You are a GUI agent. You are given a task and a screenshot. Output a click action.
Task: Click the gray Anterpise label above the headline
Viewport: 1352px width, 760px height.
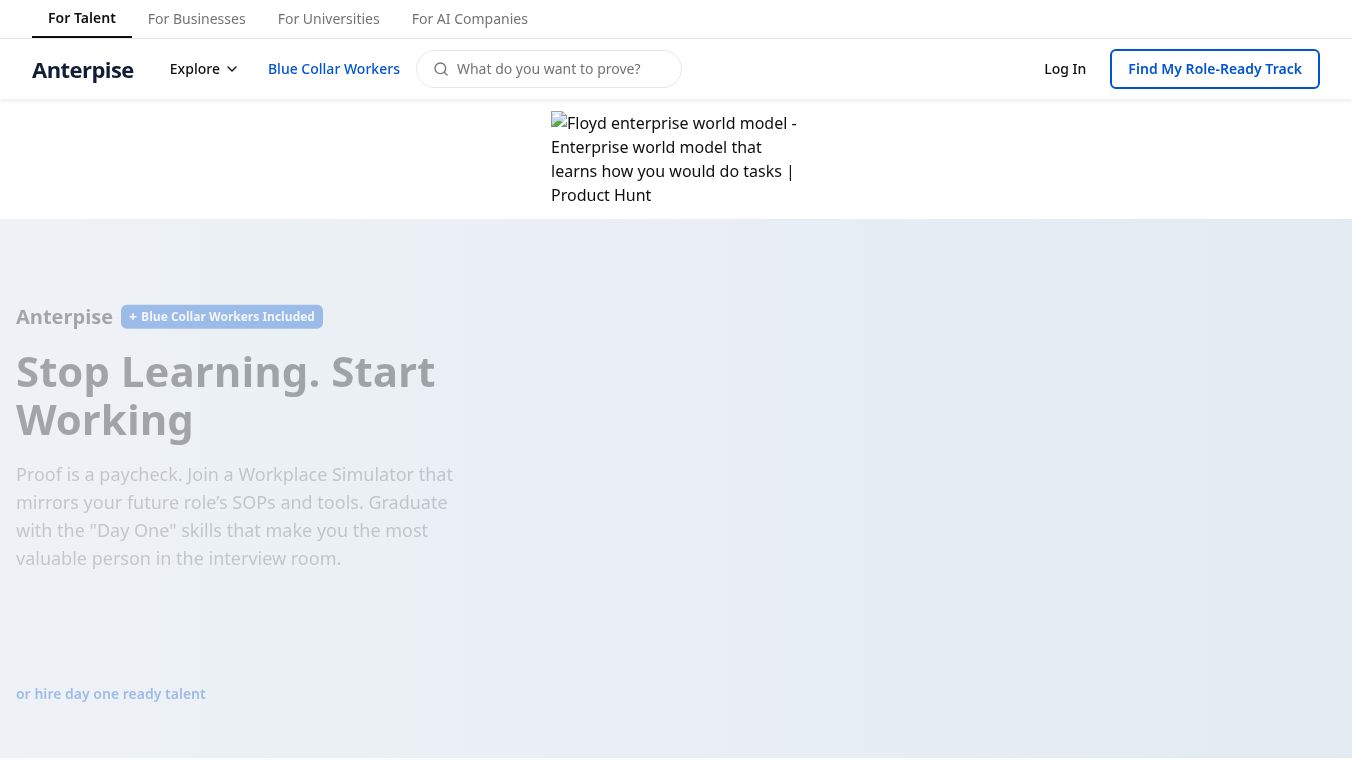[64, 317]
